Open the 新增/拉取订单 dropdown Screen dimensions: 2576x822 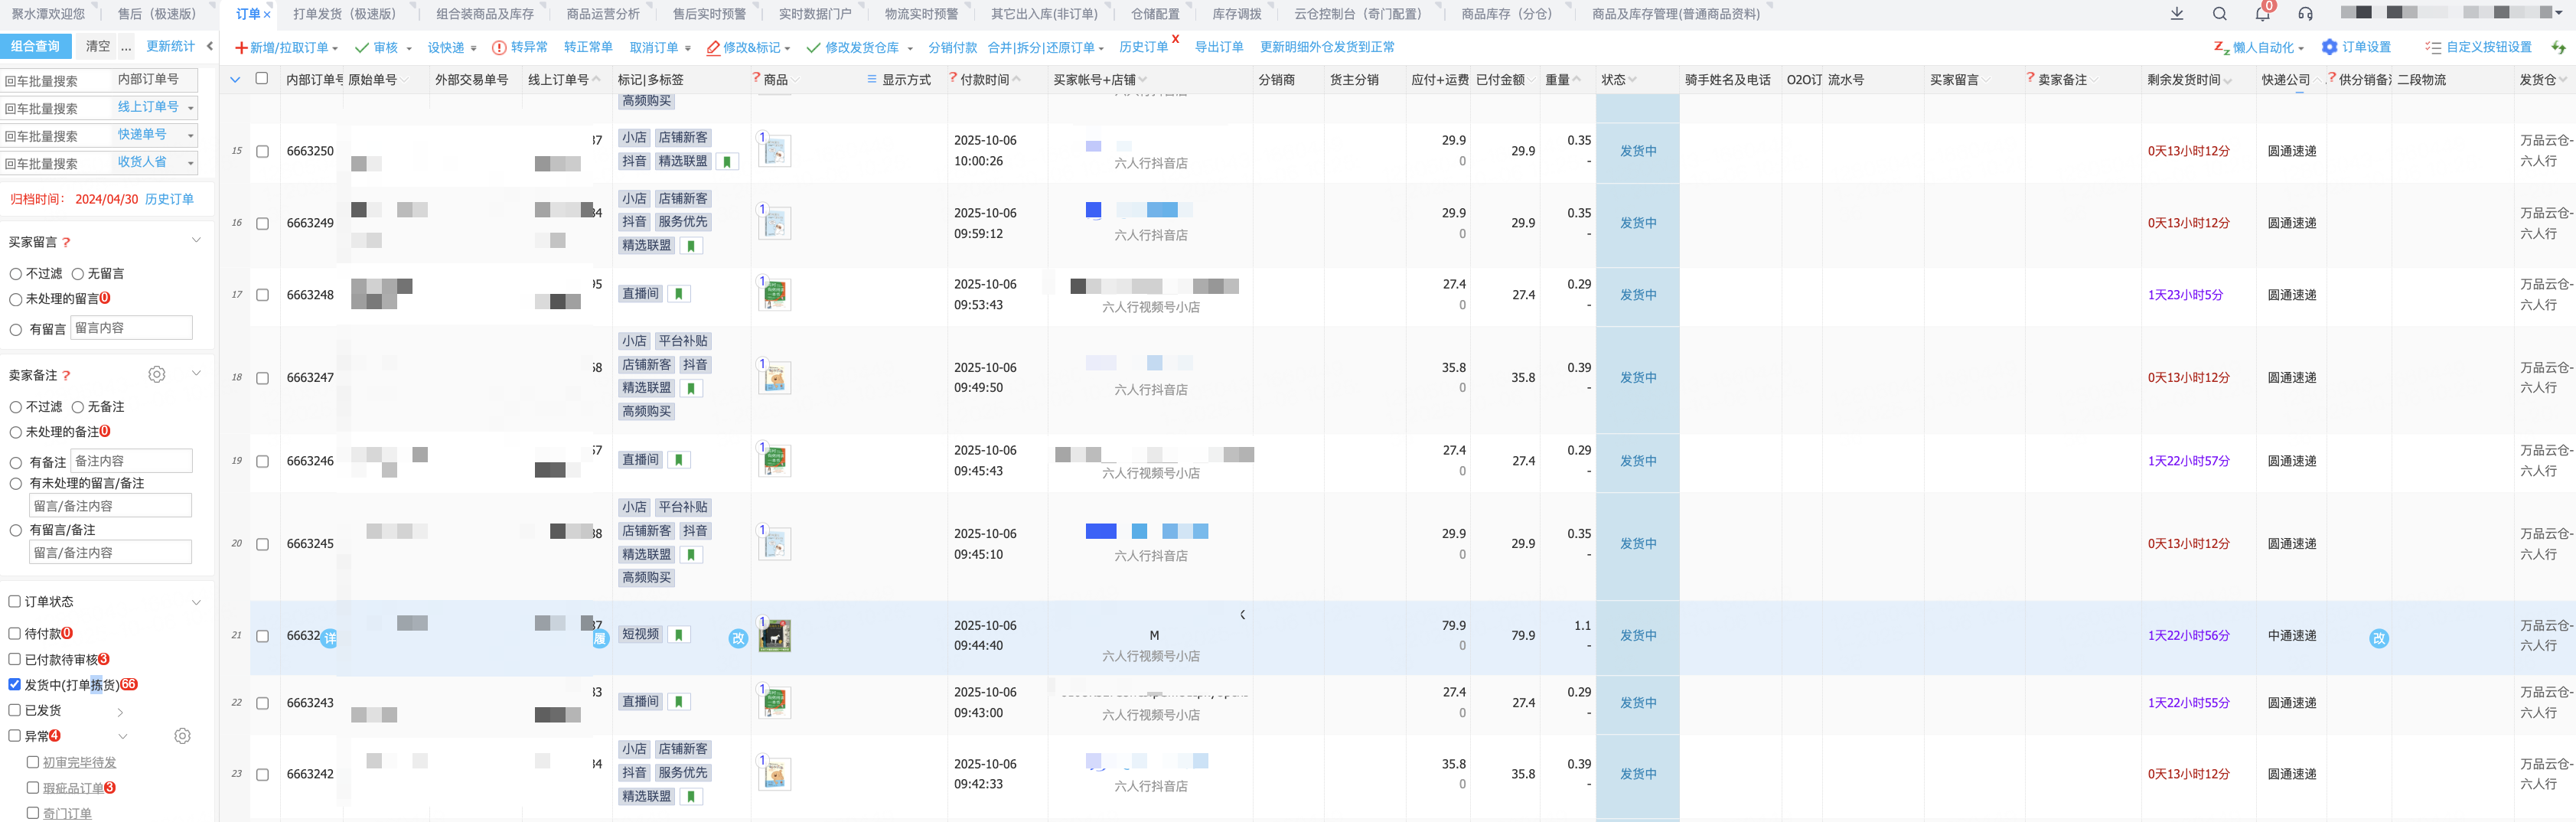click(x=286, y=48)
